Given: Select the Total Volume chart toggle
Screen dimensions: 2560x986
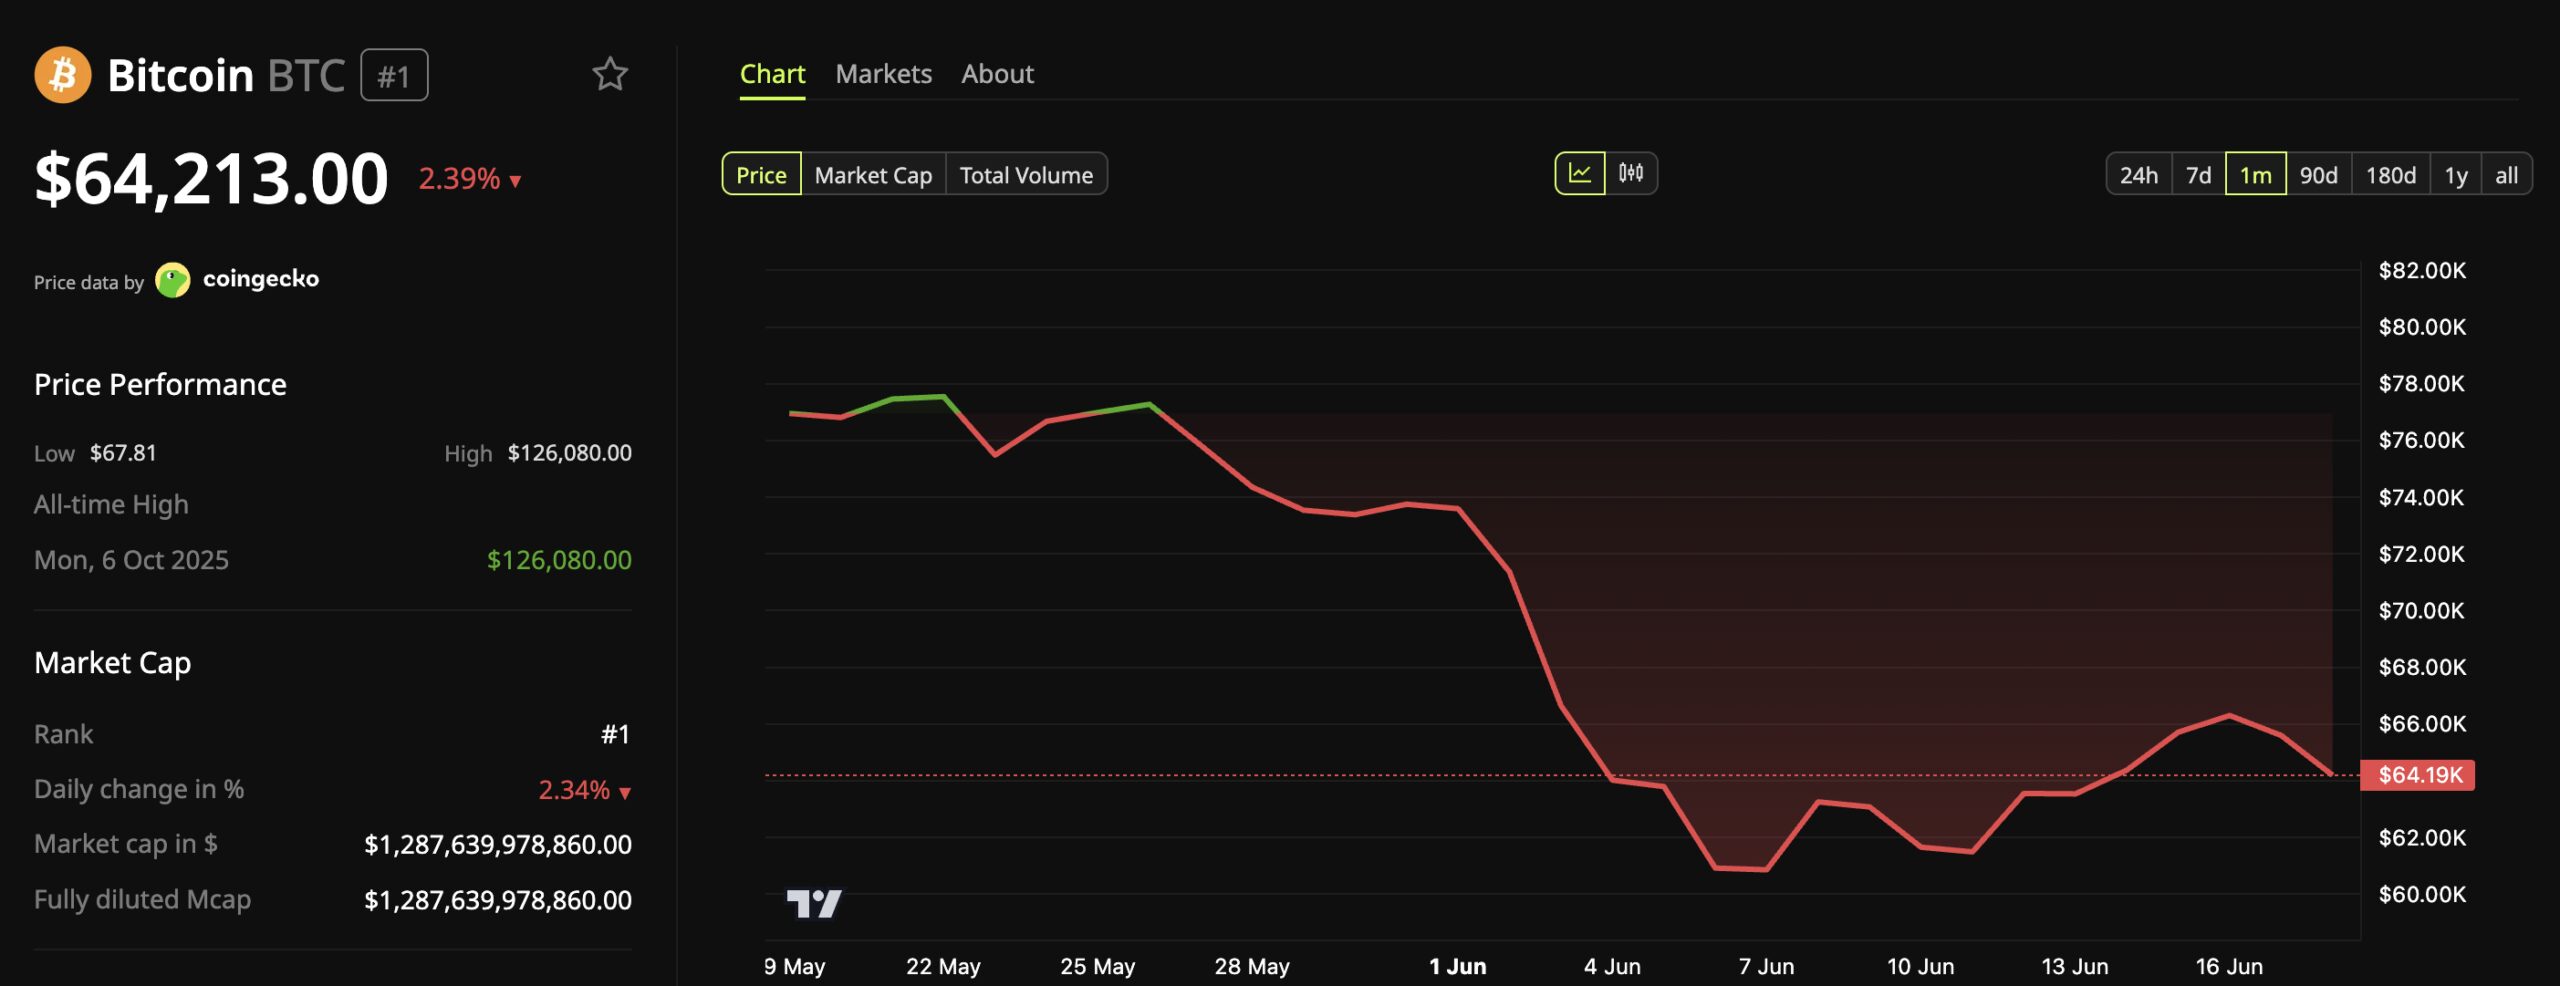Looking at the screenshot, I should (x=1026, y=174).
